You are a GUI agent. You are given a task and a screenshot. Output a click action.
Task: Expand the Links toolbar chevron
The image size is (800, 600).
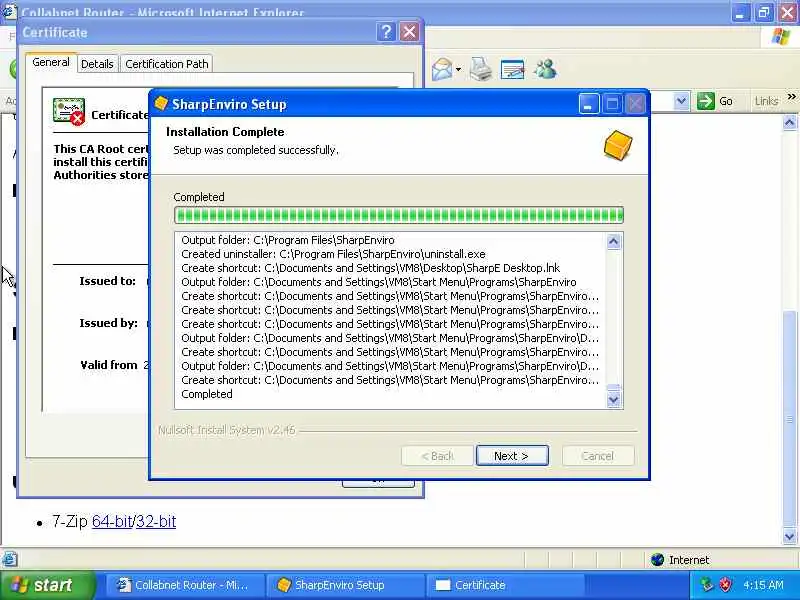[791, 96]
